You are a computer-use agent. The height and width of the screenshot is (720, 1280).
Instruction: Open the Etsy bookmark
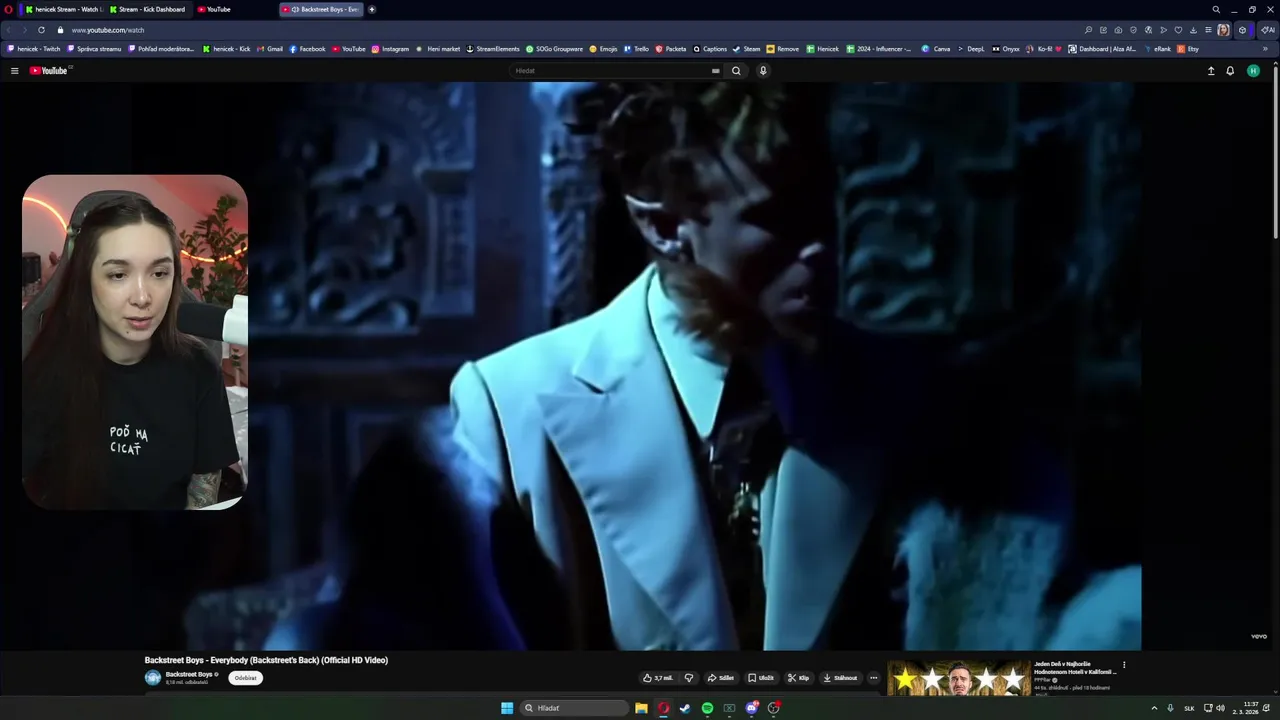click(x=1188, y=49)
